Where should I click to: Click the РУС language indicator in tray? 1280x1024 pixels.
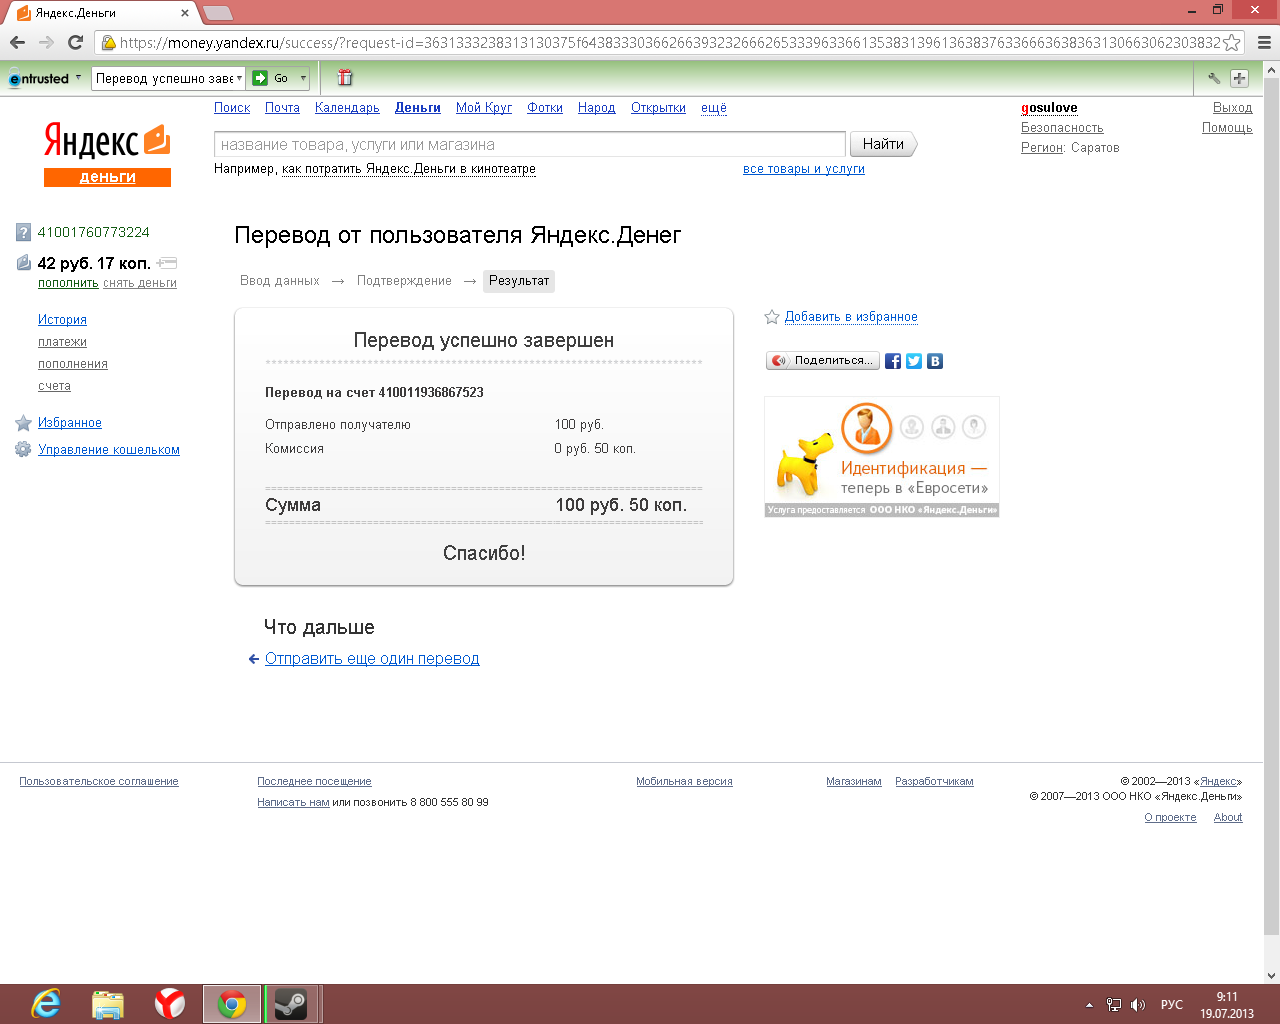pos(1172,1005)
